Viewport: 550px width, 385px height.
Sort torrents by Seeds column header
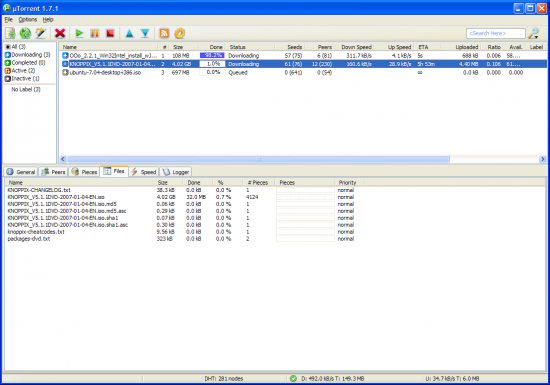point(290,47)
